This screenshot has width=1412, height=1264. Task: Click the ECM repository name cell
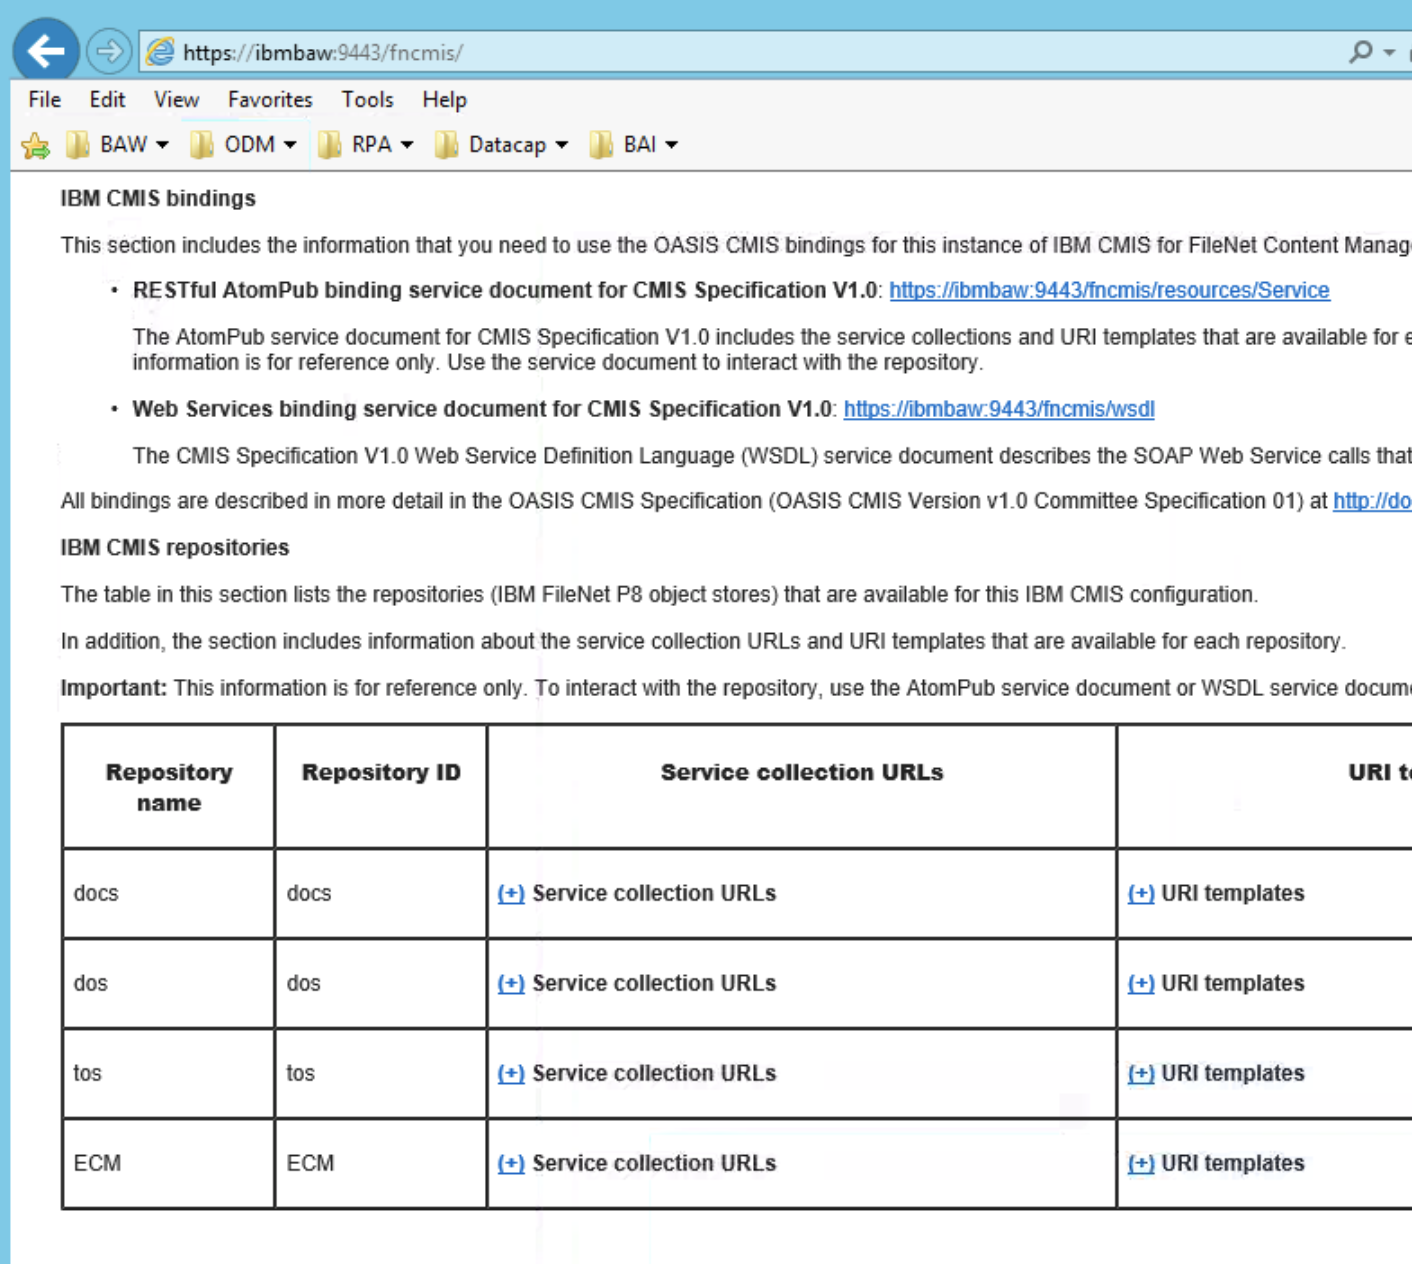point(168,1163)
